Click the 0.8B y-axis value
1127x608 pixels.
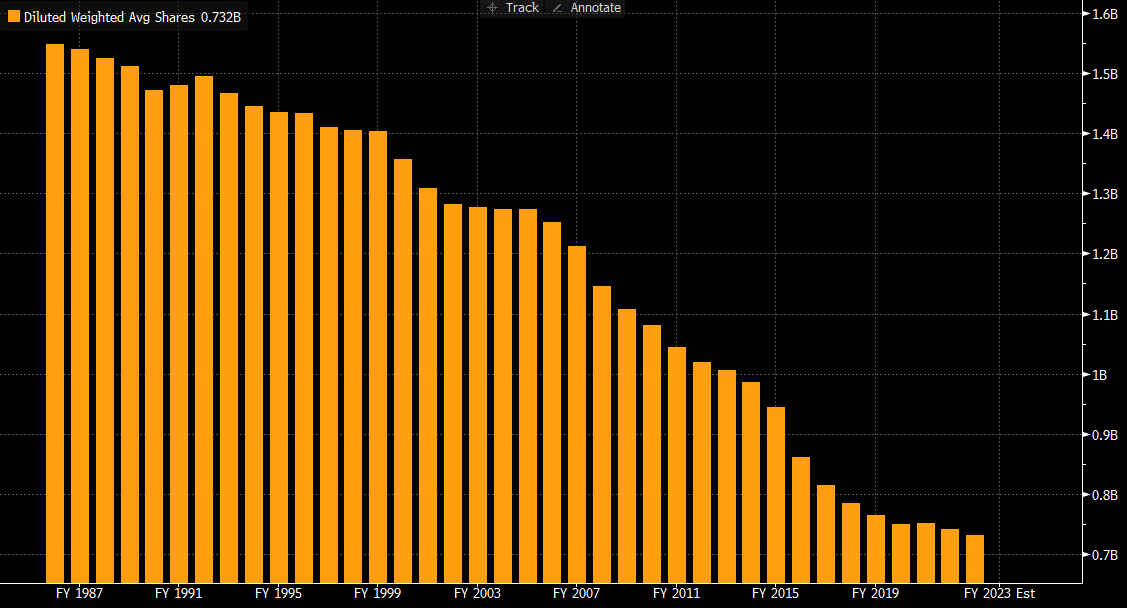[1105, 495]
